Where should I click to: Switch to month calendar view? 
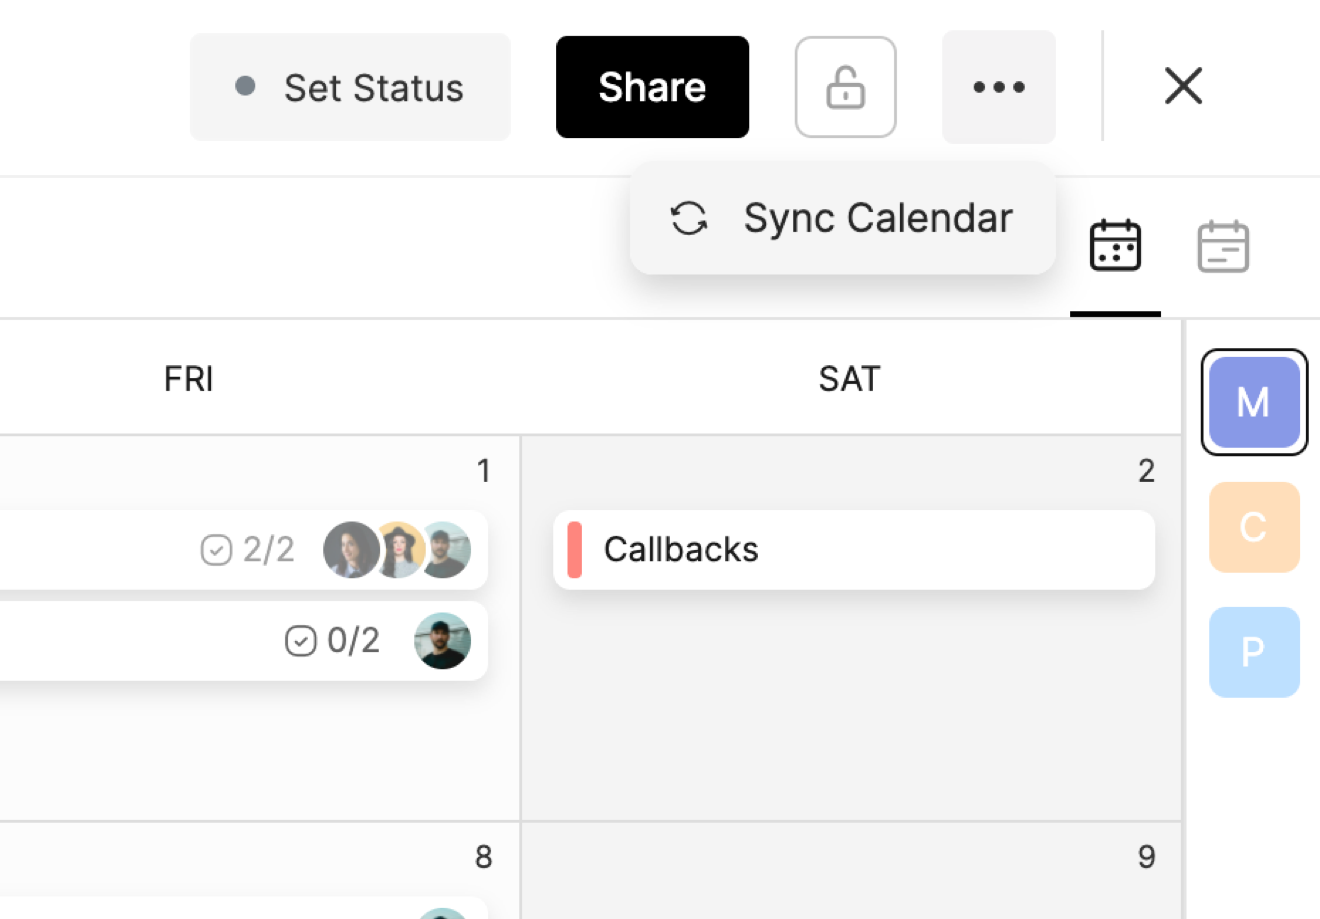tap(1114, 246)
